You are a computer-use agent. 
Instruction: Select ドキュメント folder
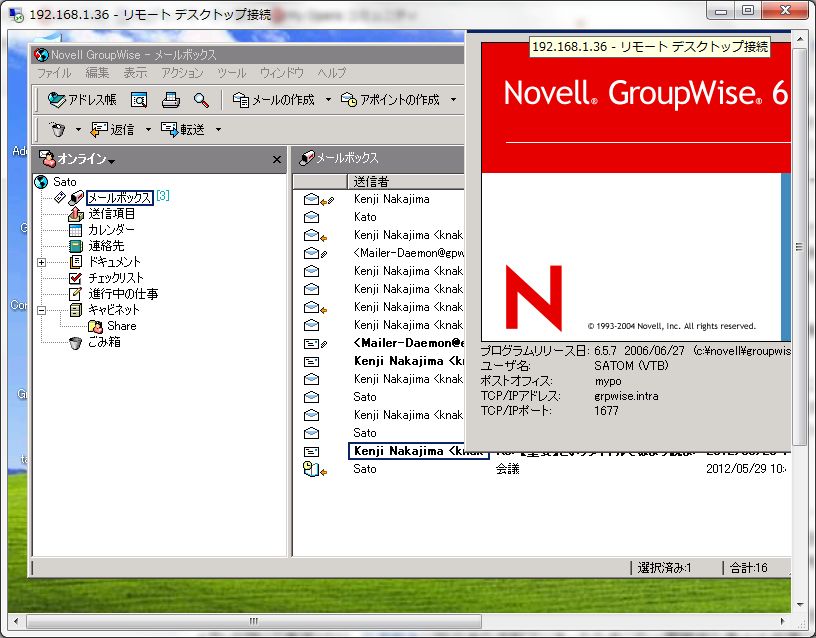click(114, 262)
